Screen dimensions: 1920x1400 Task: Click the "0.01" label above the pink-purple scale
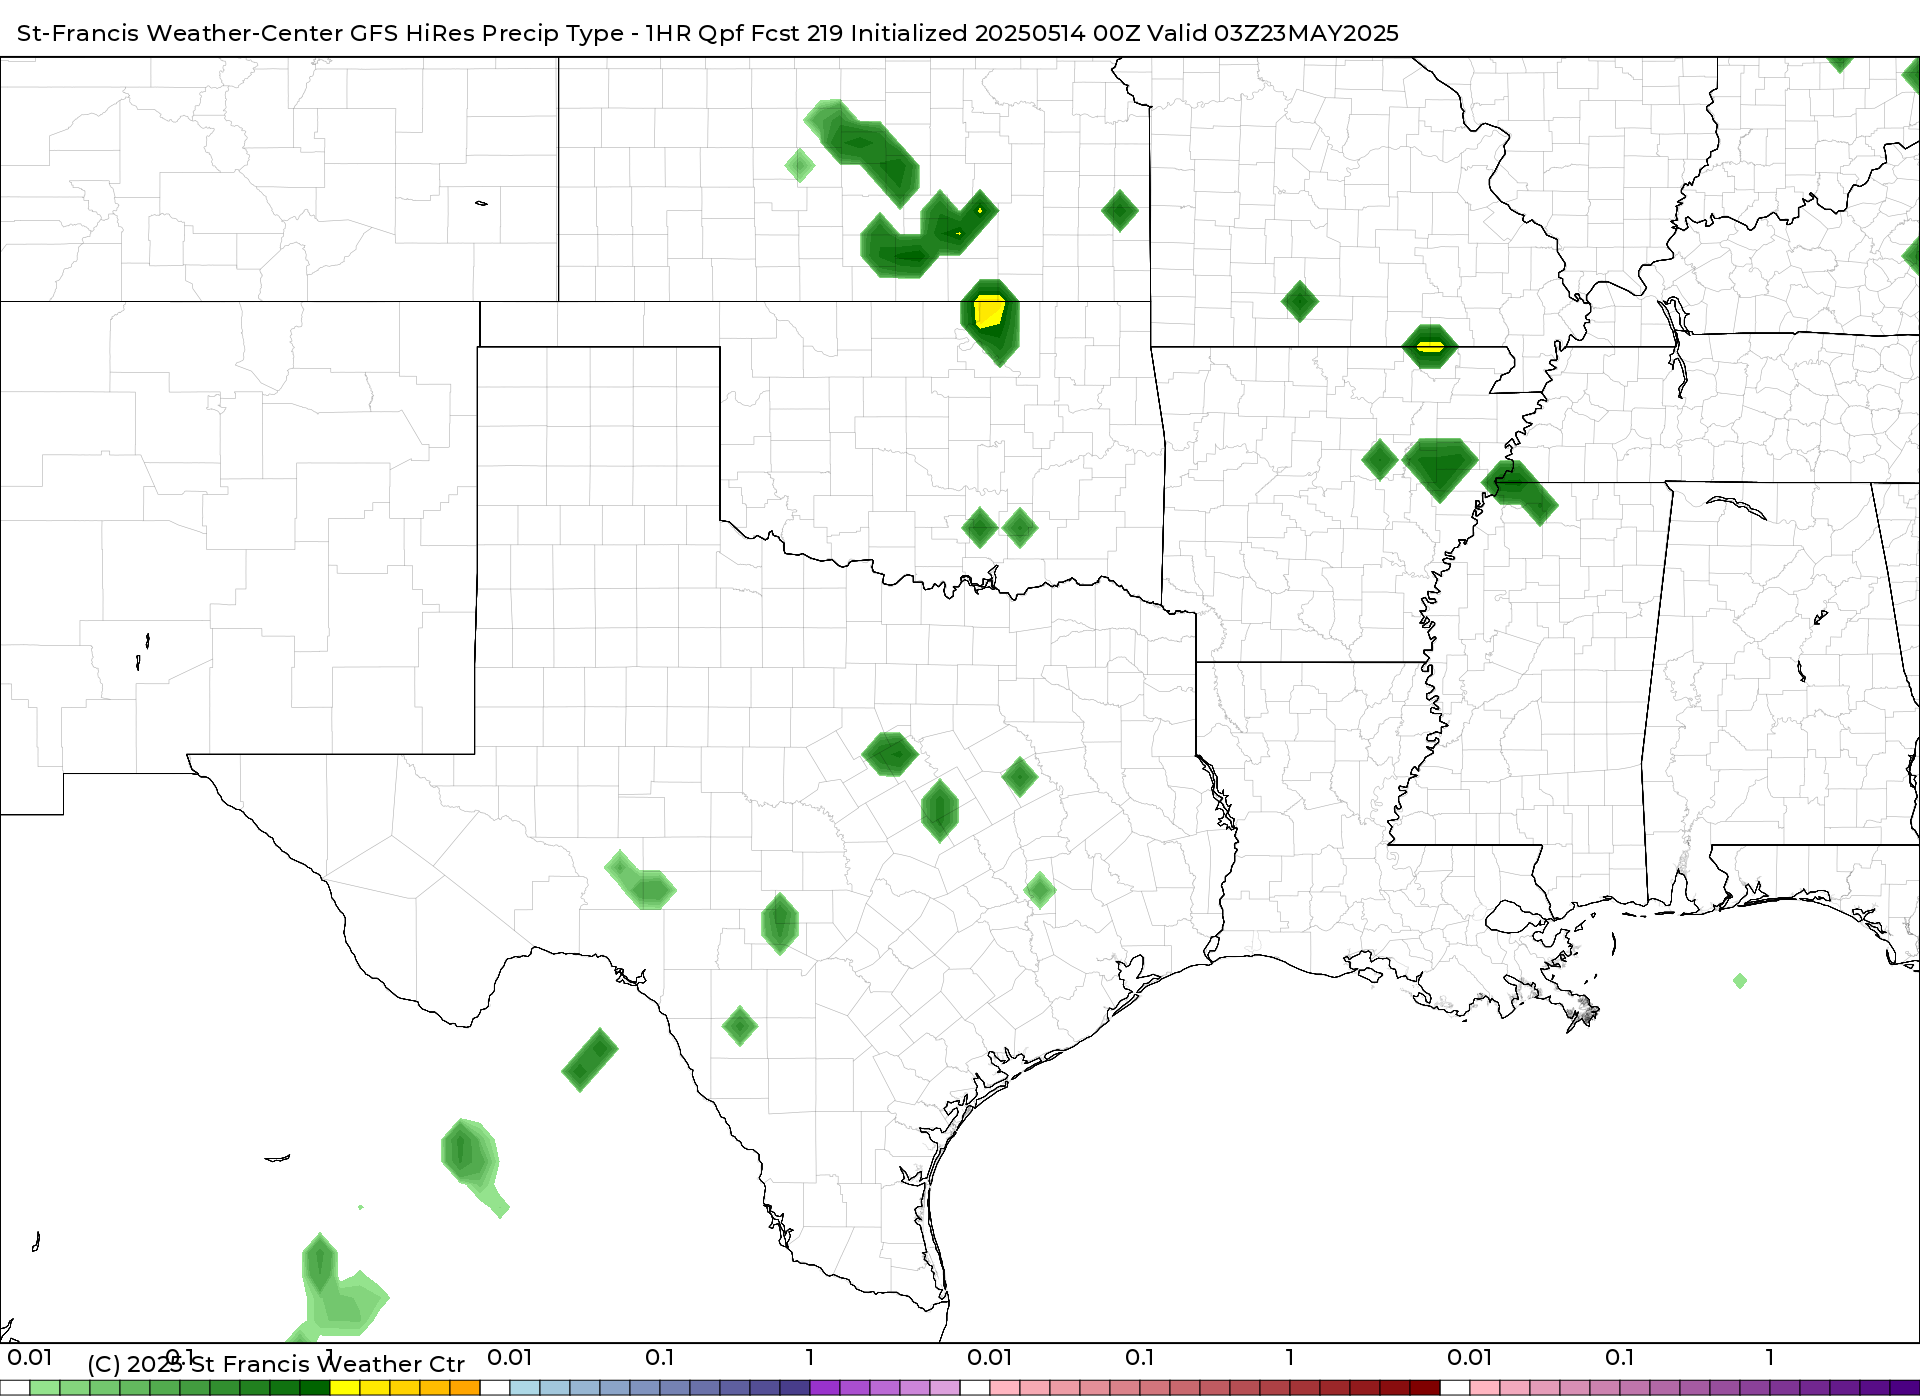(x=1470, y=1358)
